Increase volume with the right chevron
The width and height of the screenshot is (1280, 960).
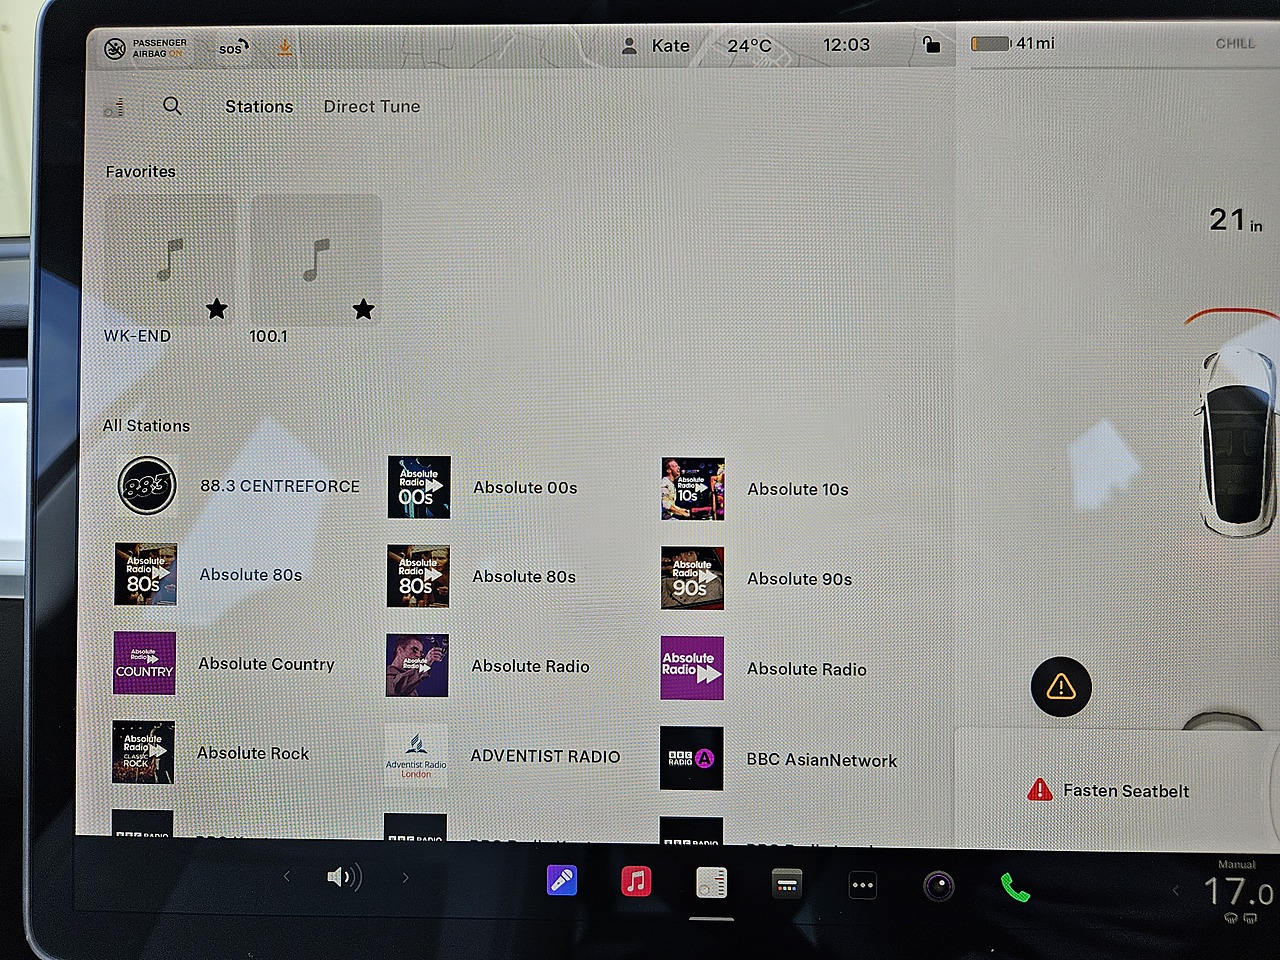click(x=405, y=877)
